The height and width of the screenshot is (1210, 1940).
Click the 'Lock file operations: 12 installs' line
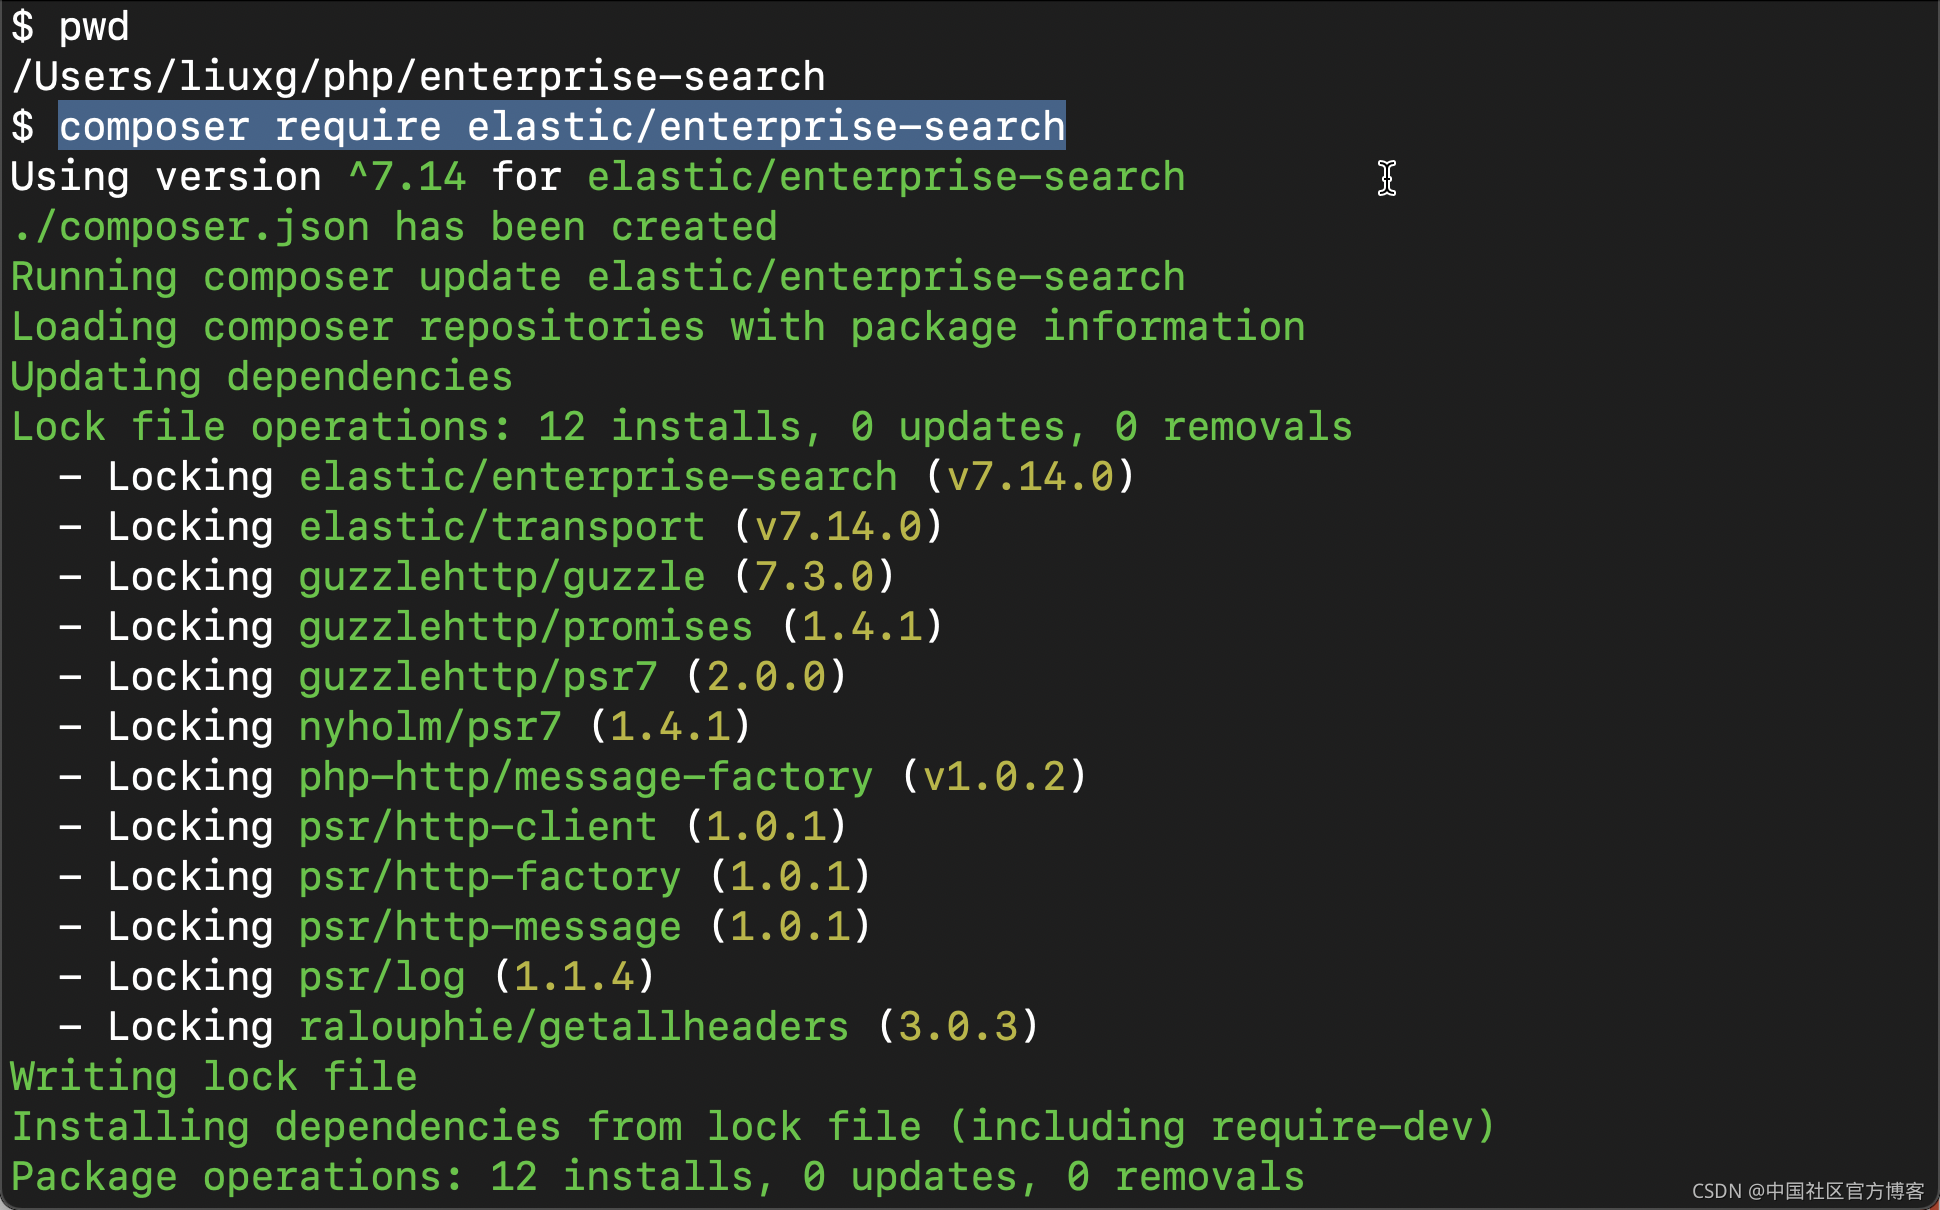click(681, 427)
